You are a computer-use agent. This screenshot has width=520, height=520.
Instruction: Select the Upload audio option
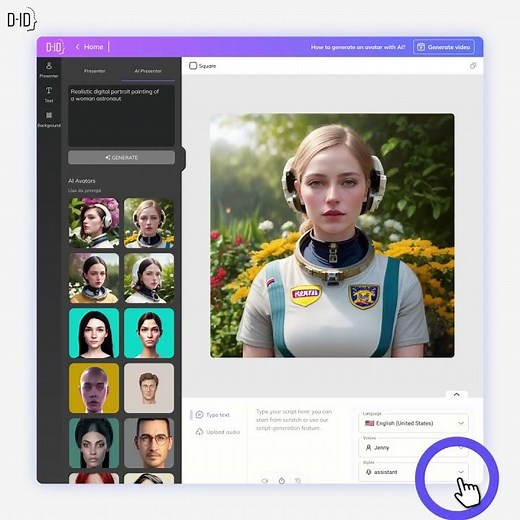click(218, 432)
